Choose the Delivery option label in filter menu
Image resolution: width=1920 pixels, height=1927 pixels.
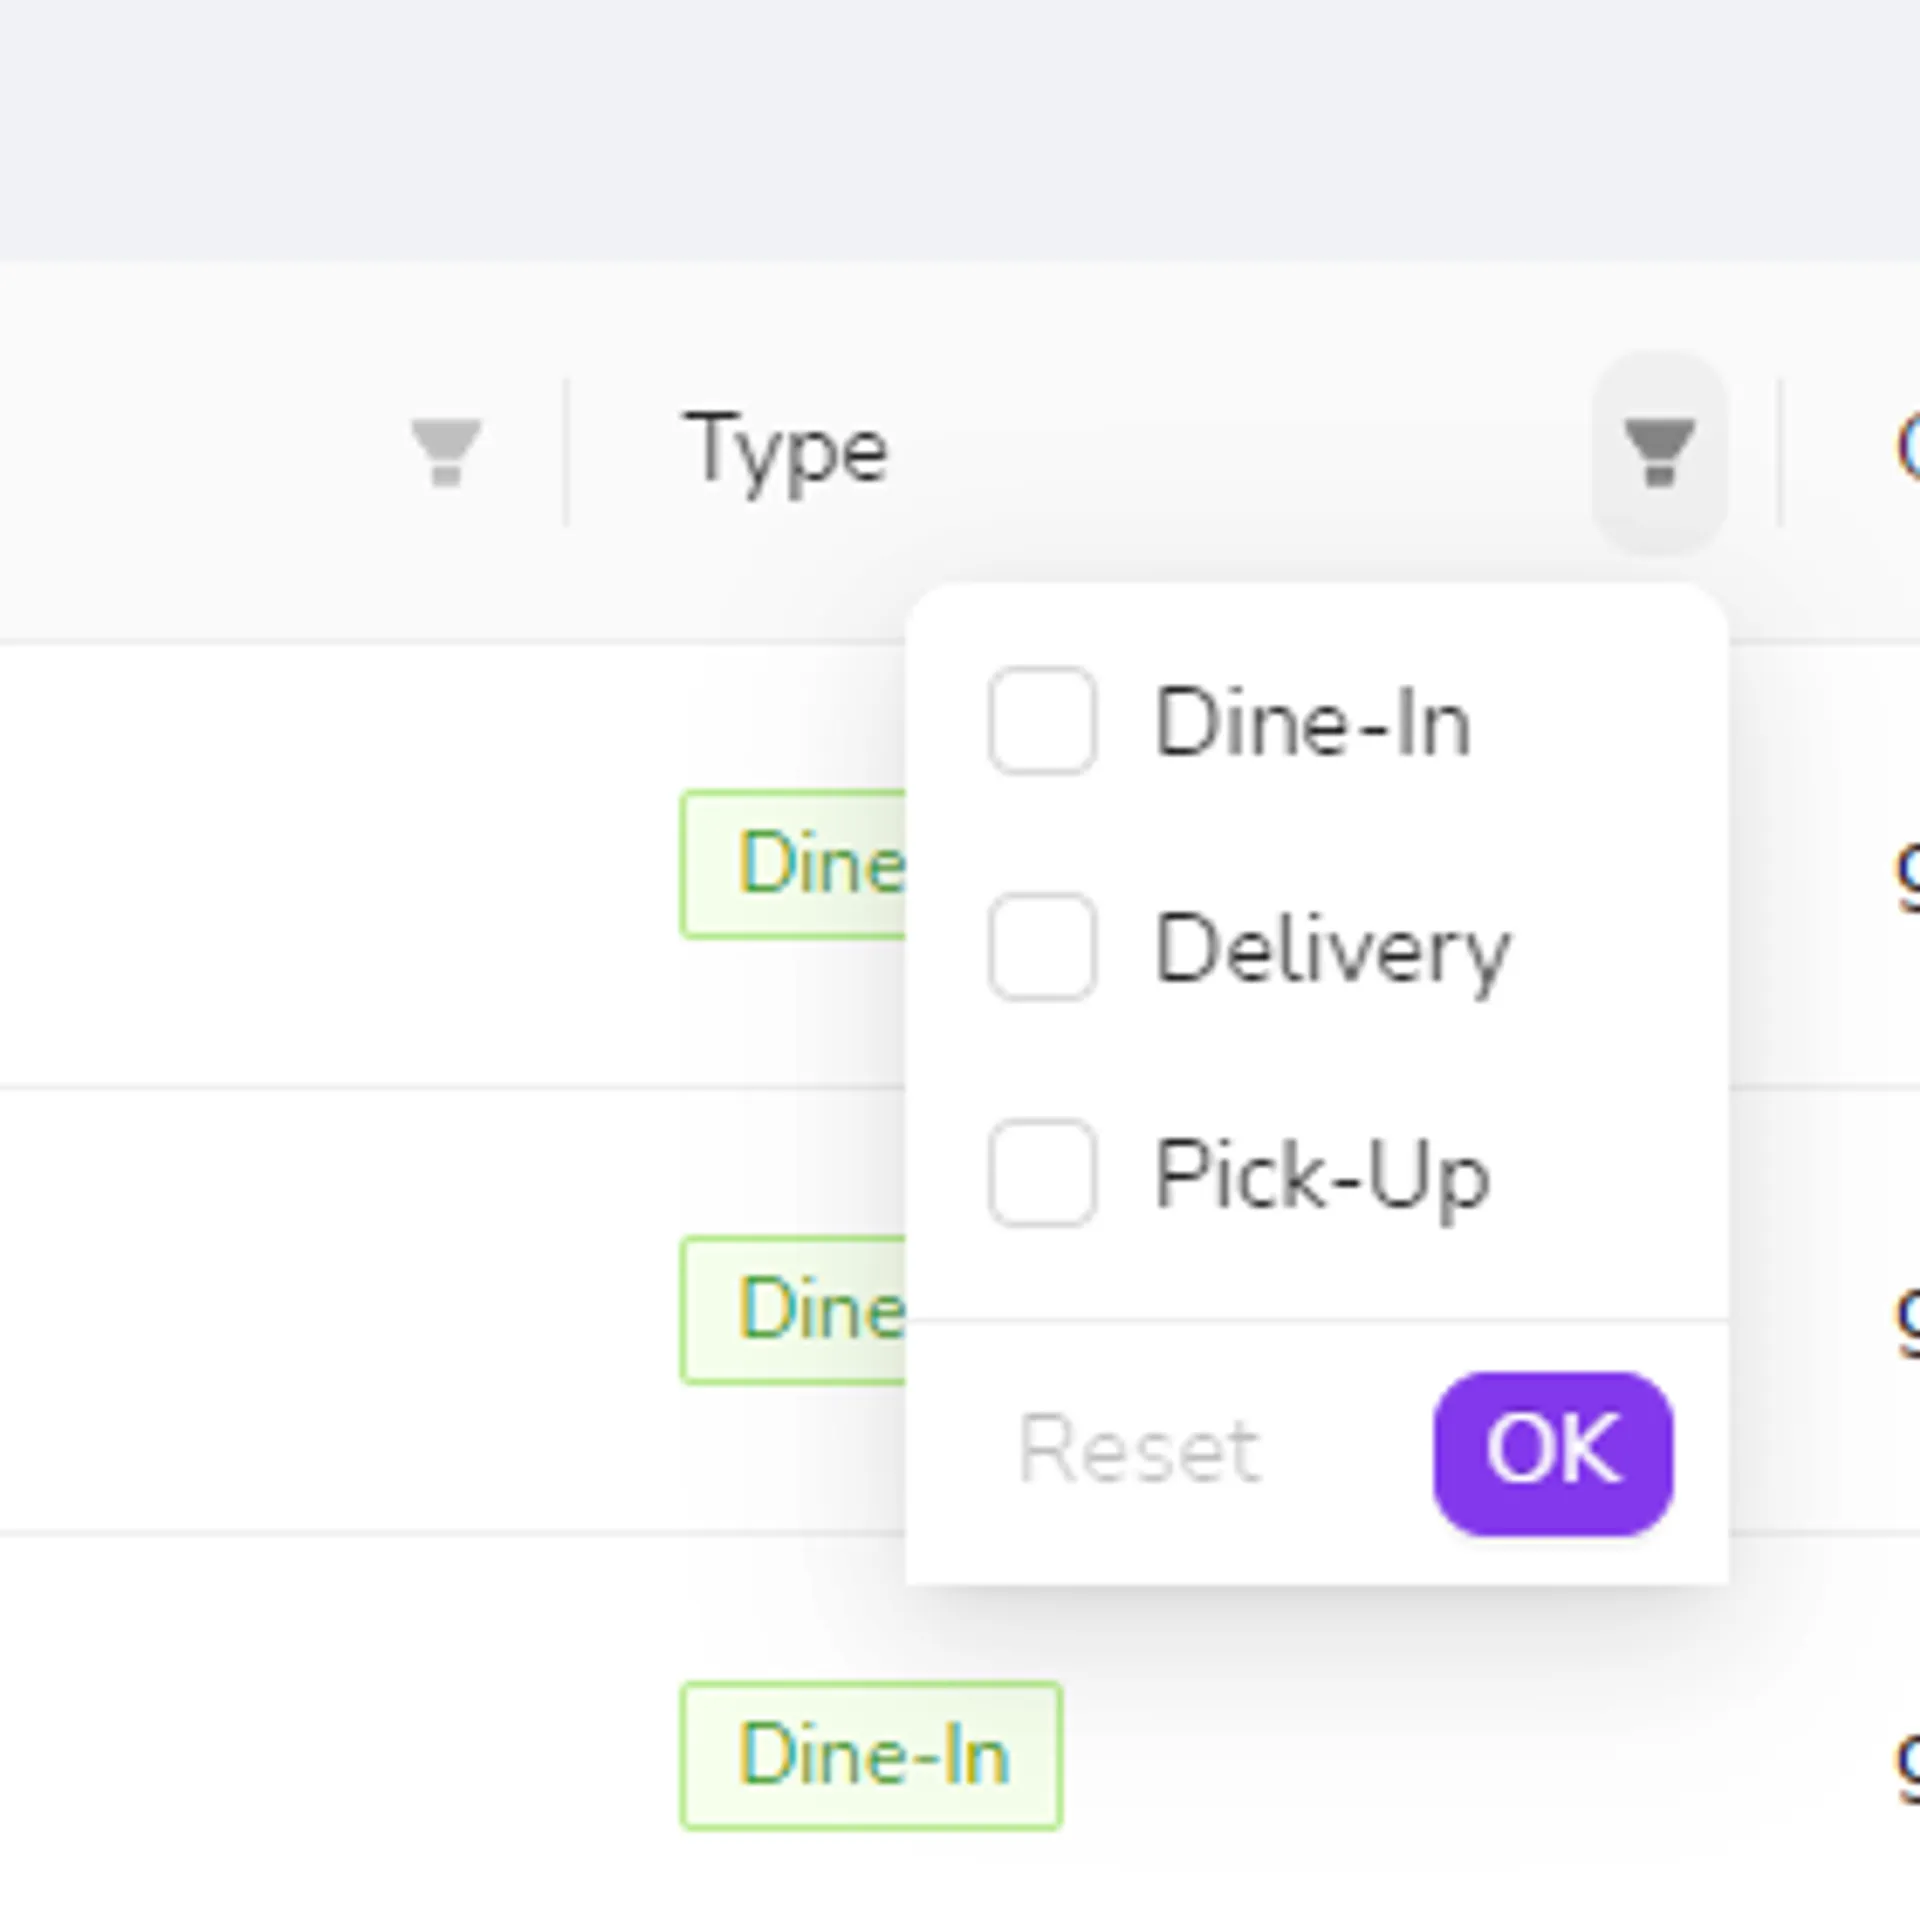pos(1332,949)
